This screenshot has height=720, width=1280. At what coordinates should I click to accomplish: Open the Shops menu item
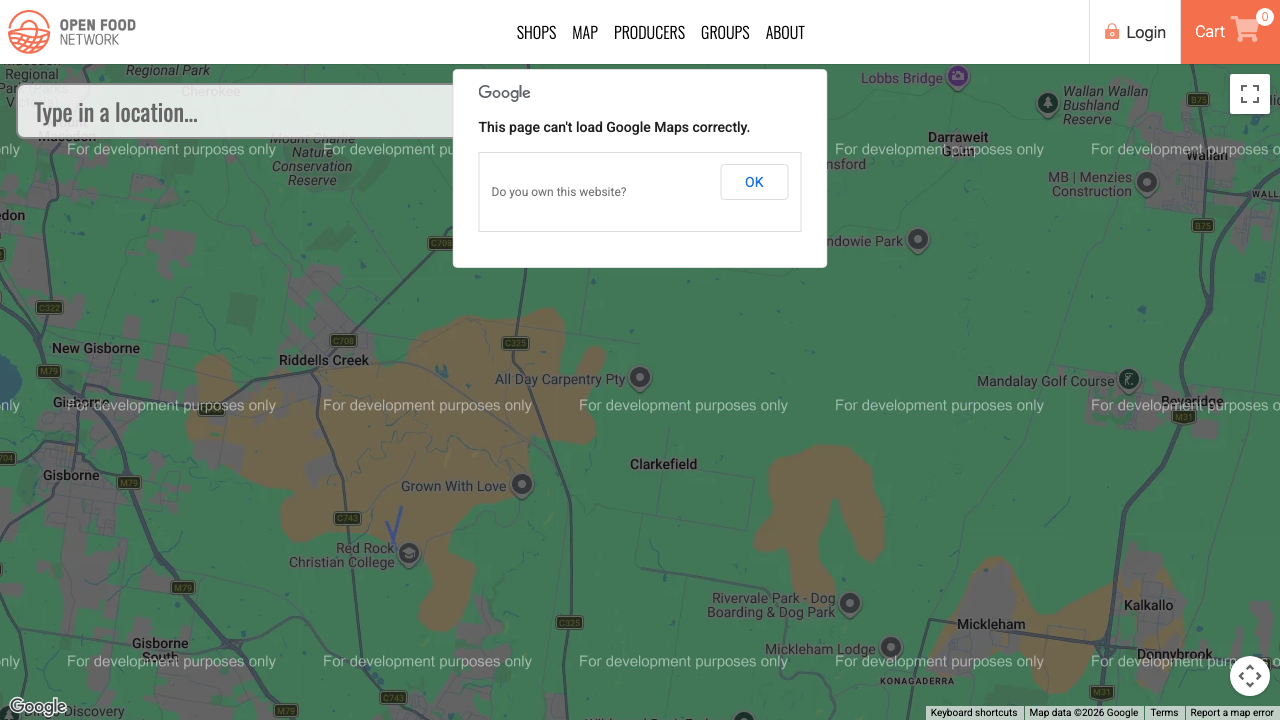pyautogui.click(x=536, y=32)
